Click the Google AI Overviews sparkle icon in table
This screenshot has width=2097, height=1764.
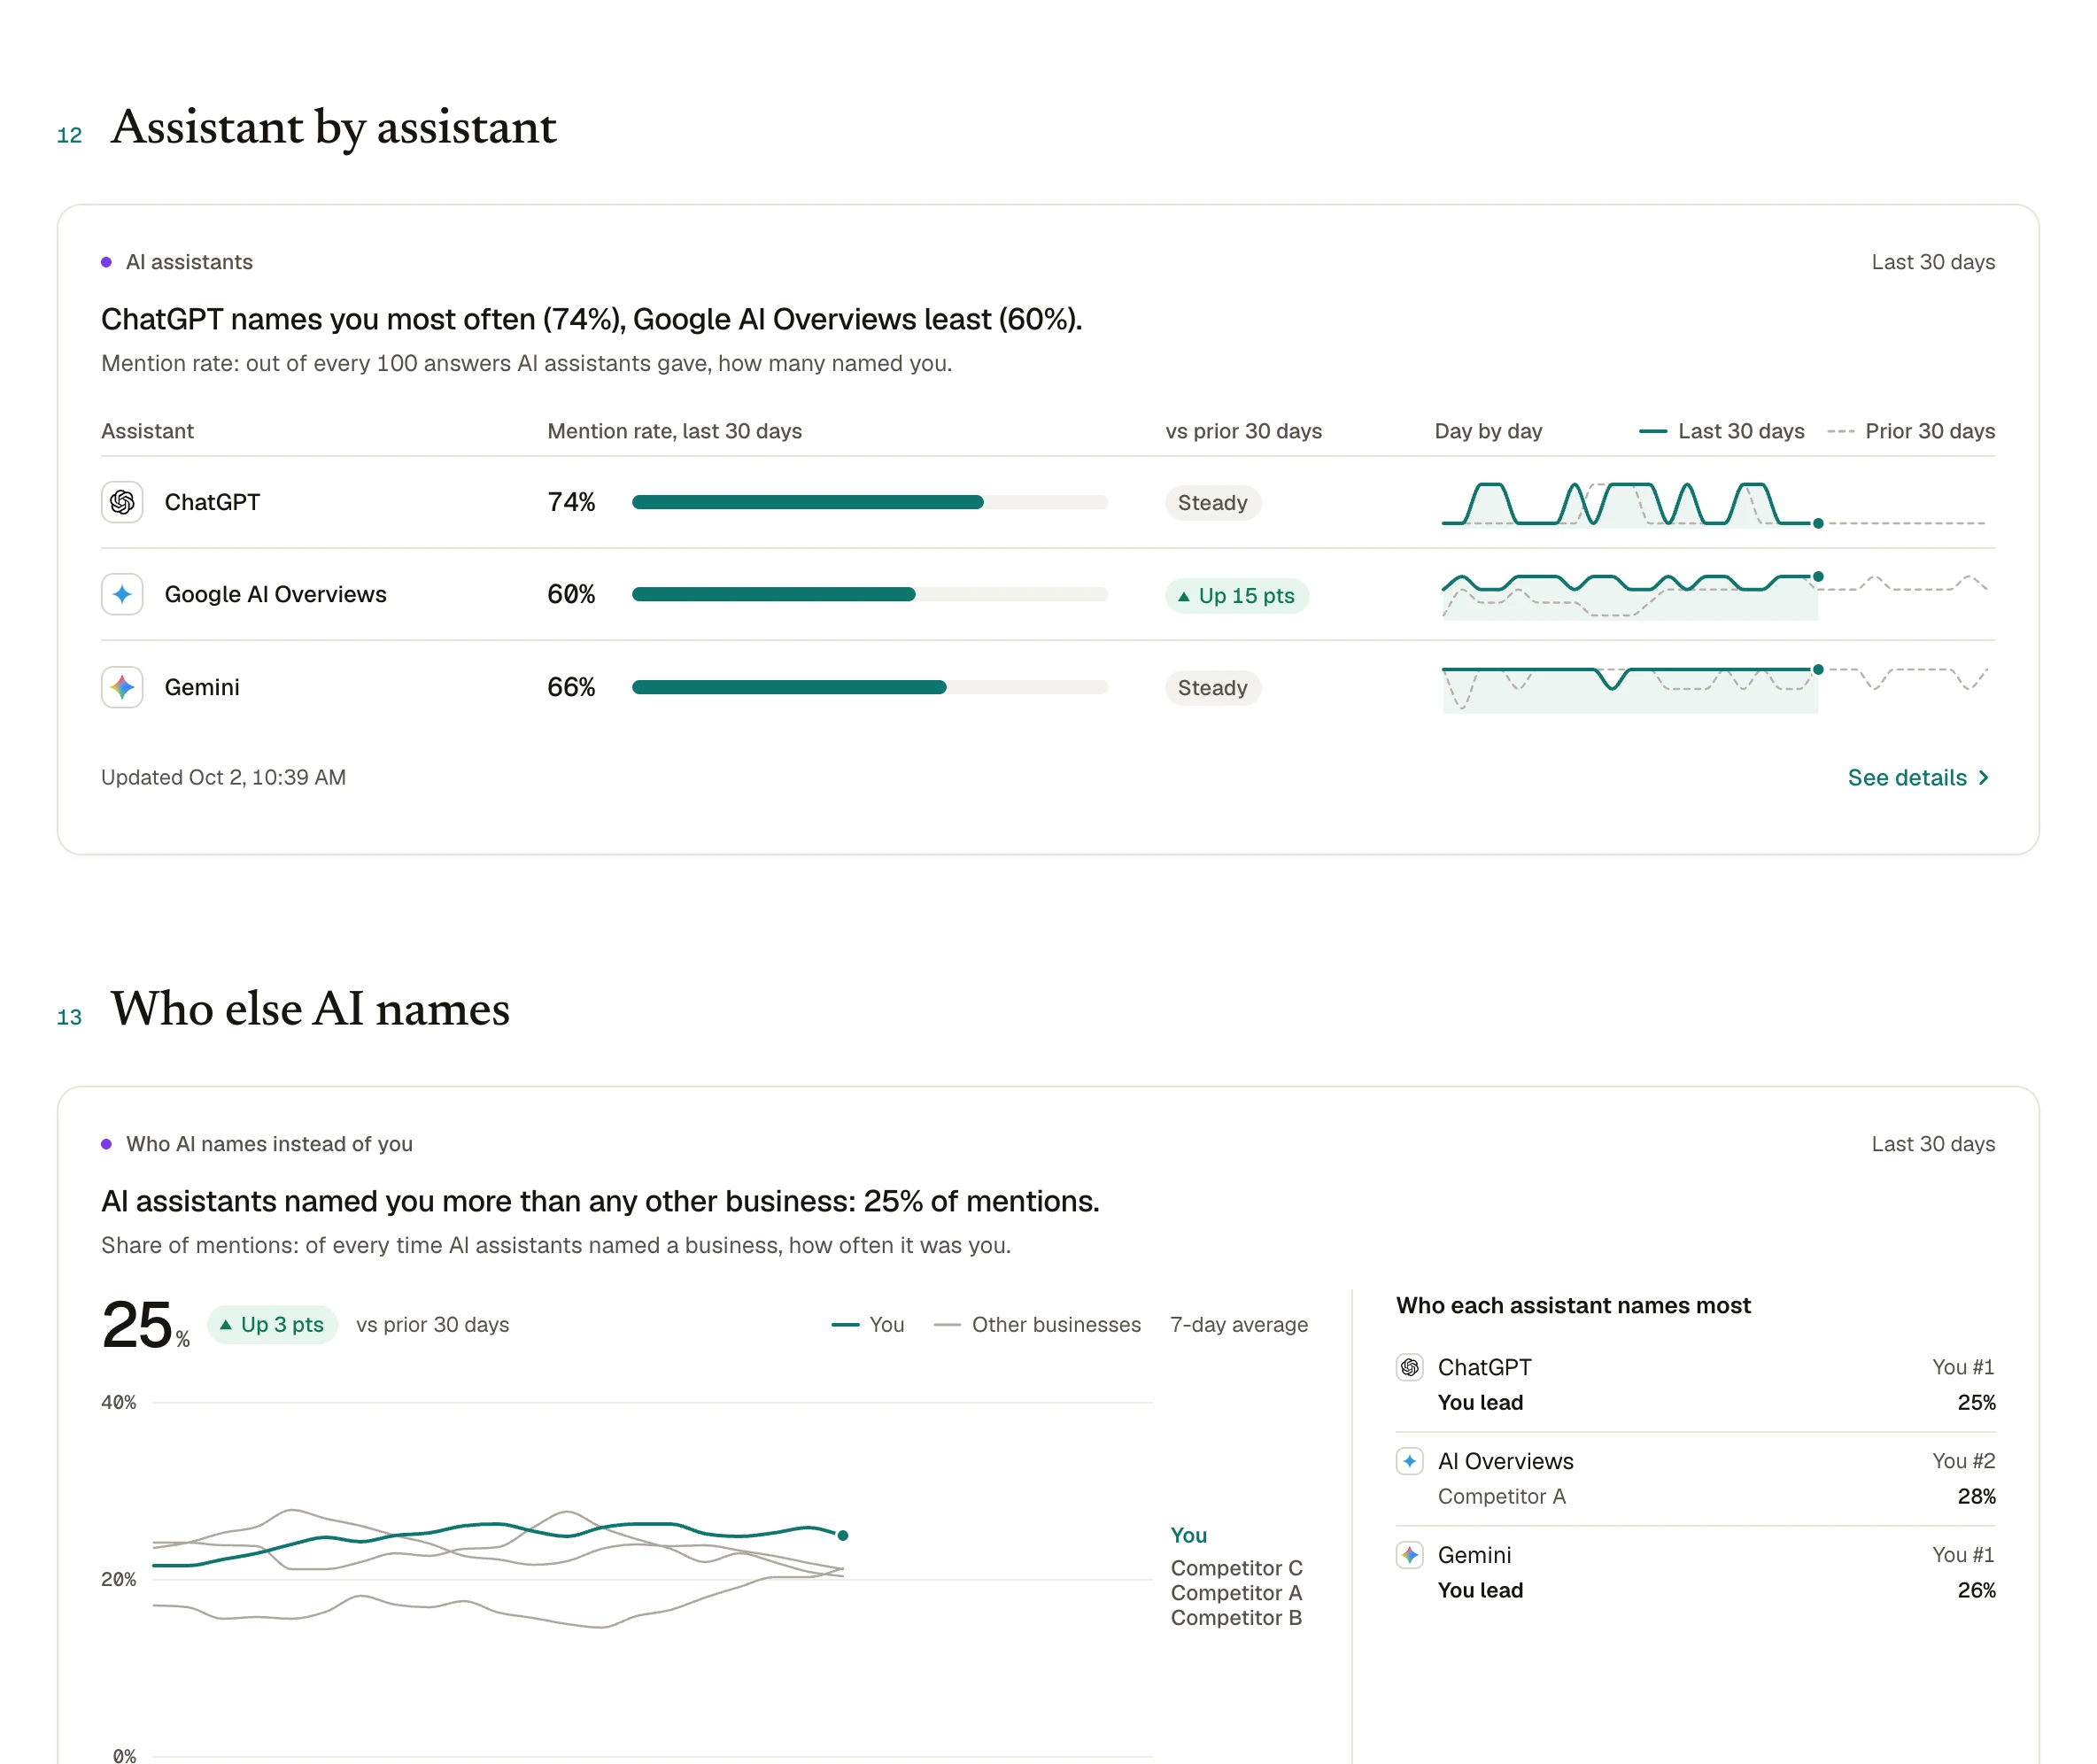pos(122,594)
